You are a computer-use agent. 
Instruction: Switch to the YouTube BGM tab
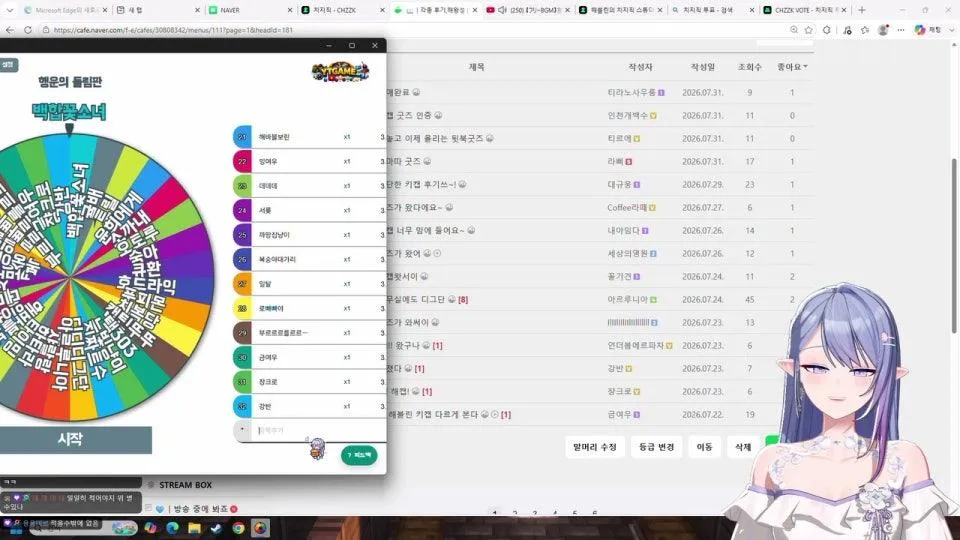pyautogui.click(x=528, y=10)
